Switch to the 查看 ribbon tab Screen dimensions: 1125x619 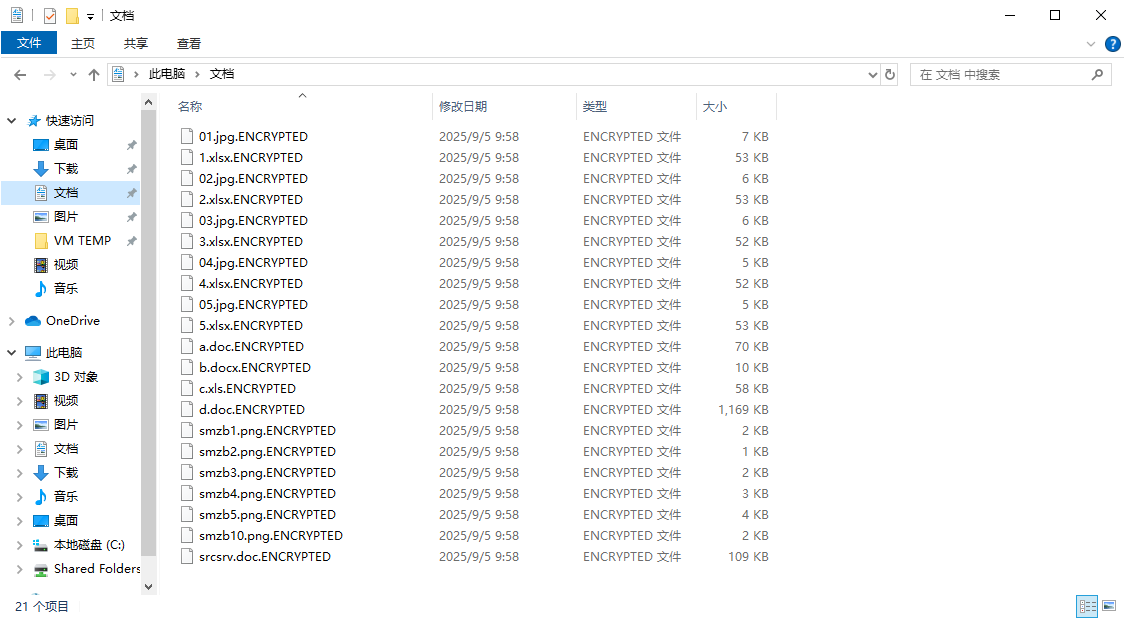click(189, 43)
